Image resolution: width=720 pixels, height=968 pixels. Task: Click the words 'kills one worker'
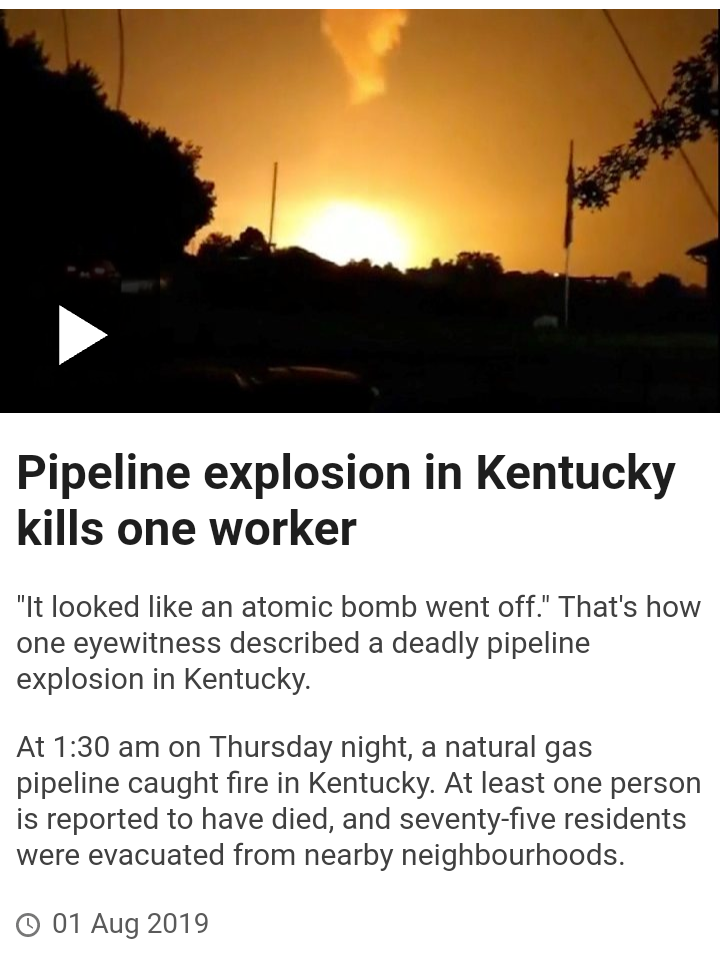(x=186, y=529)
